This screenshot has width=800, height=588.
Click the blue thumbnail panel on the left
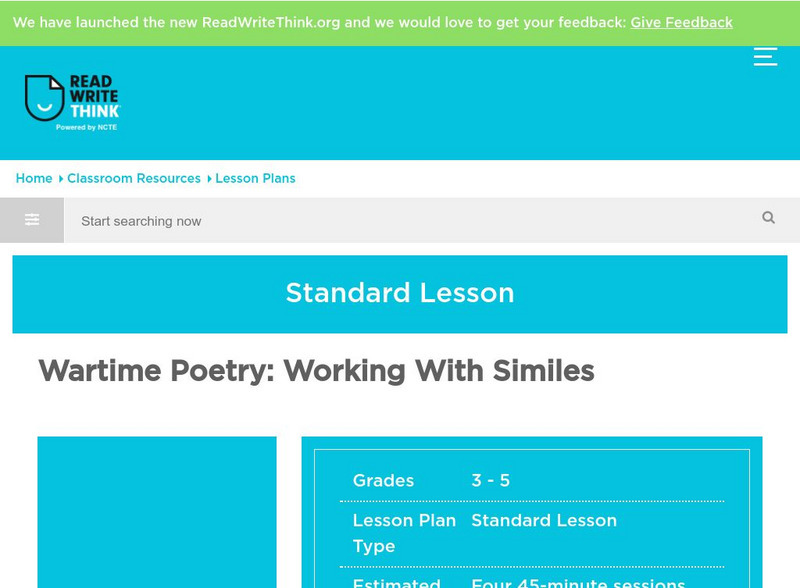[x=157, y=511]
